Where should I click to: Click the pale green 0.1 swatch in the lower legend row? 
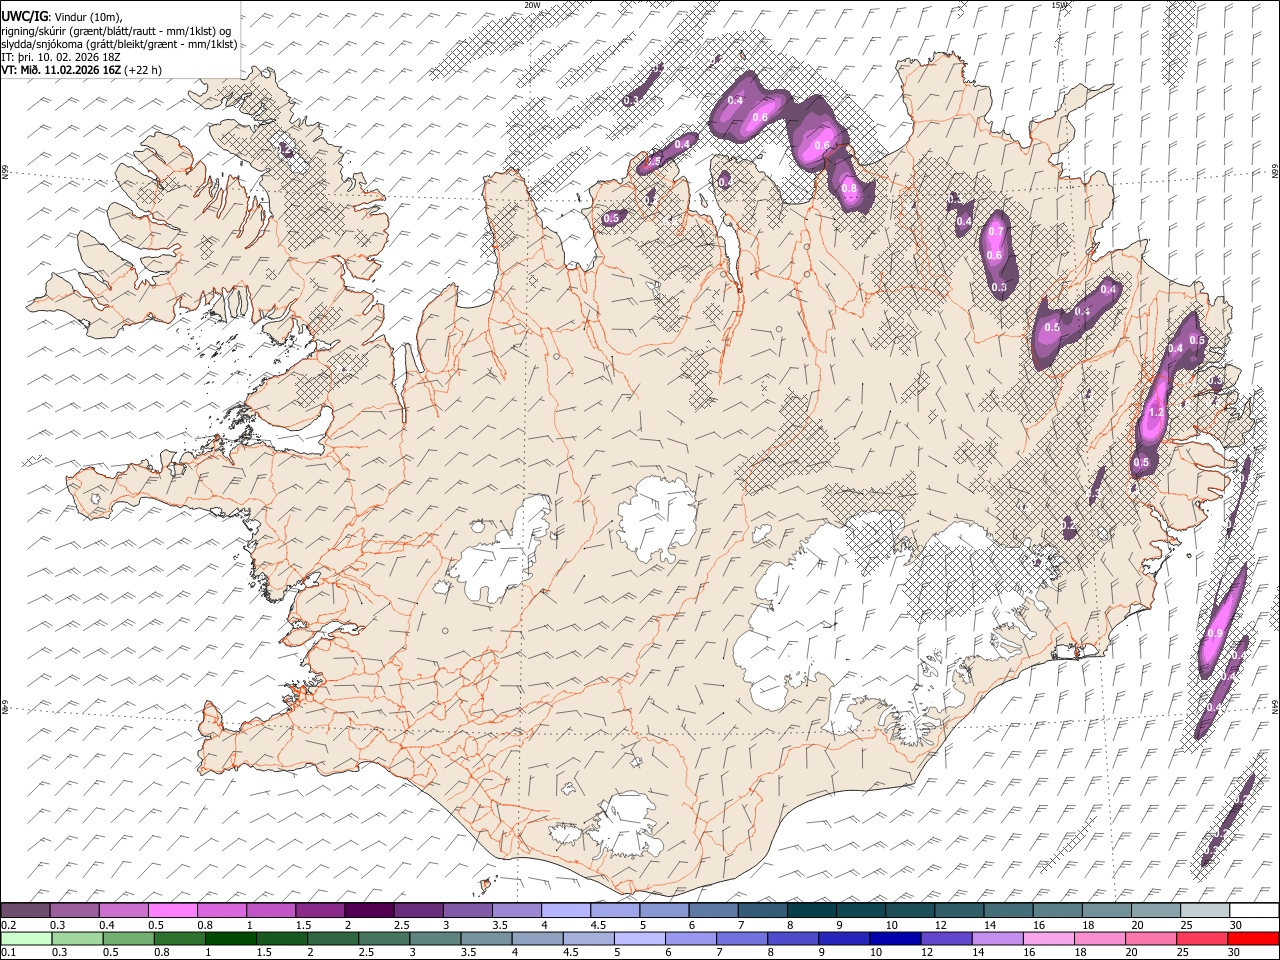click(x=26, y=938)
